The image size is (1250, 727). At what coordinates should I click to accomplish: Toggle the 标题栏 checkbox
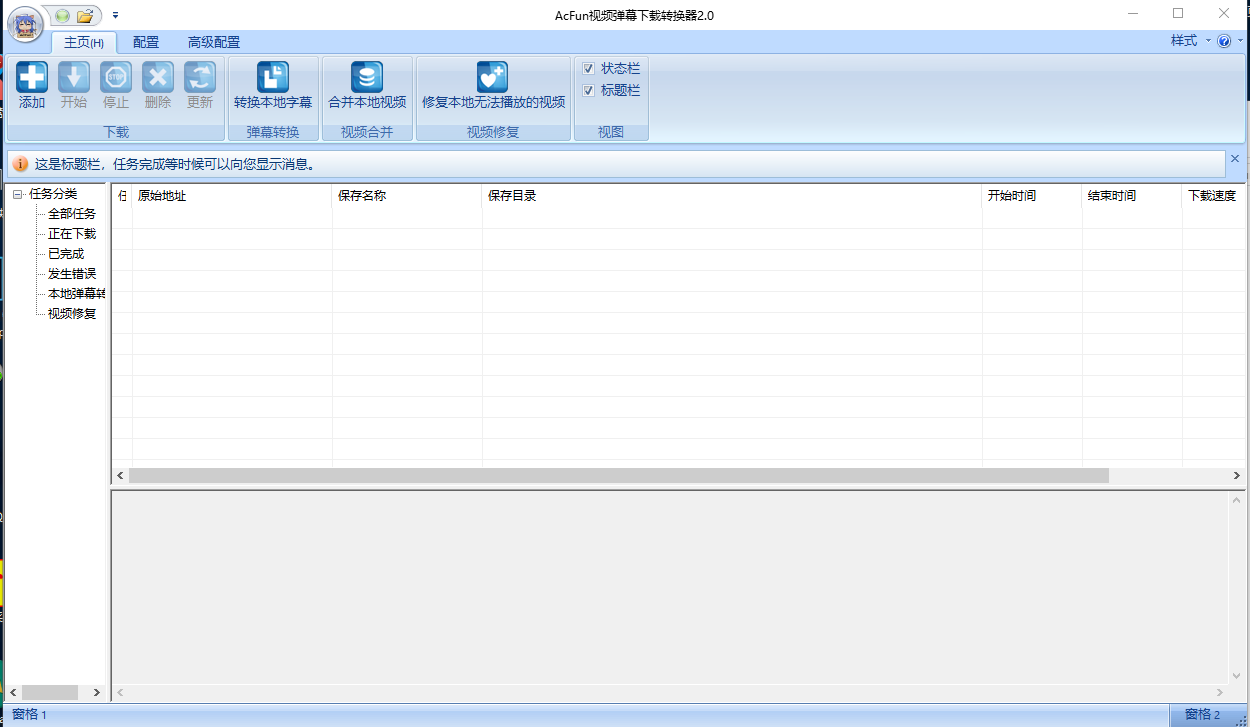(x=589, y=91)
